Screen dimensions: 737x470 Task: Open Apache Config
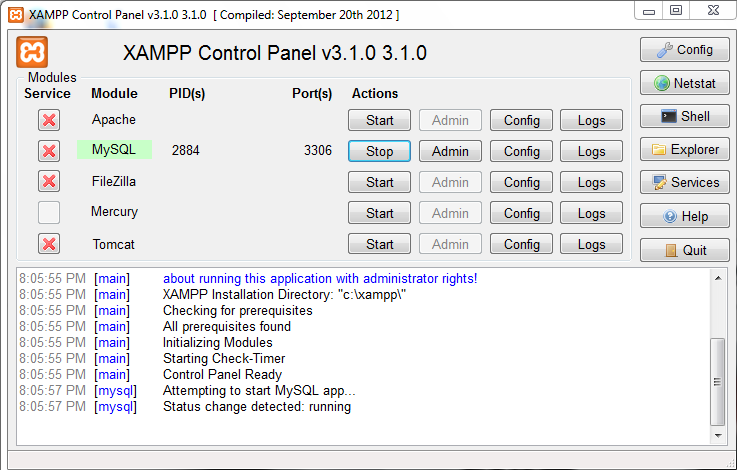click(x=521, y=120)
